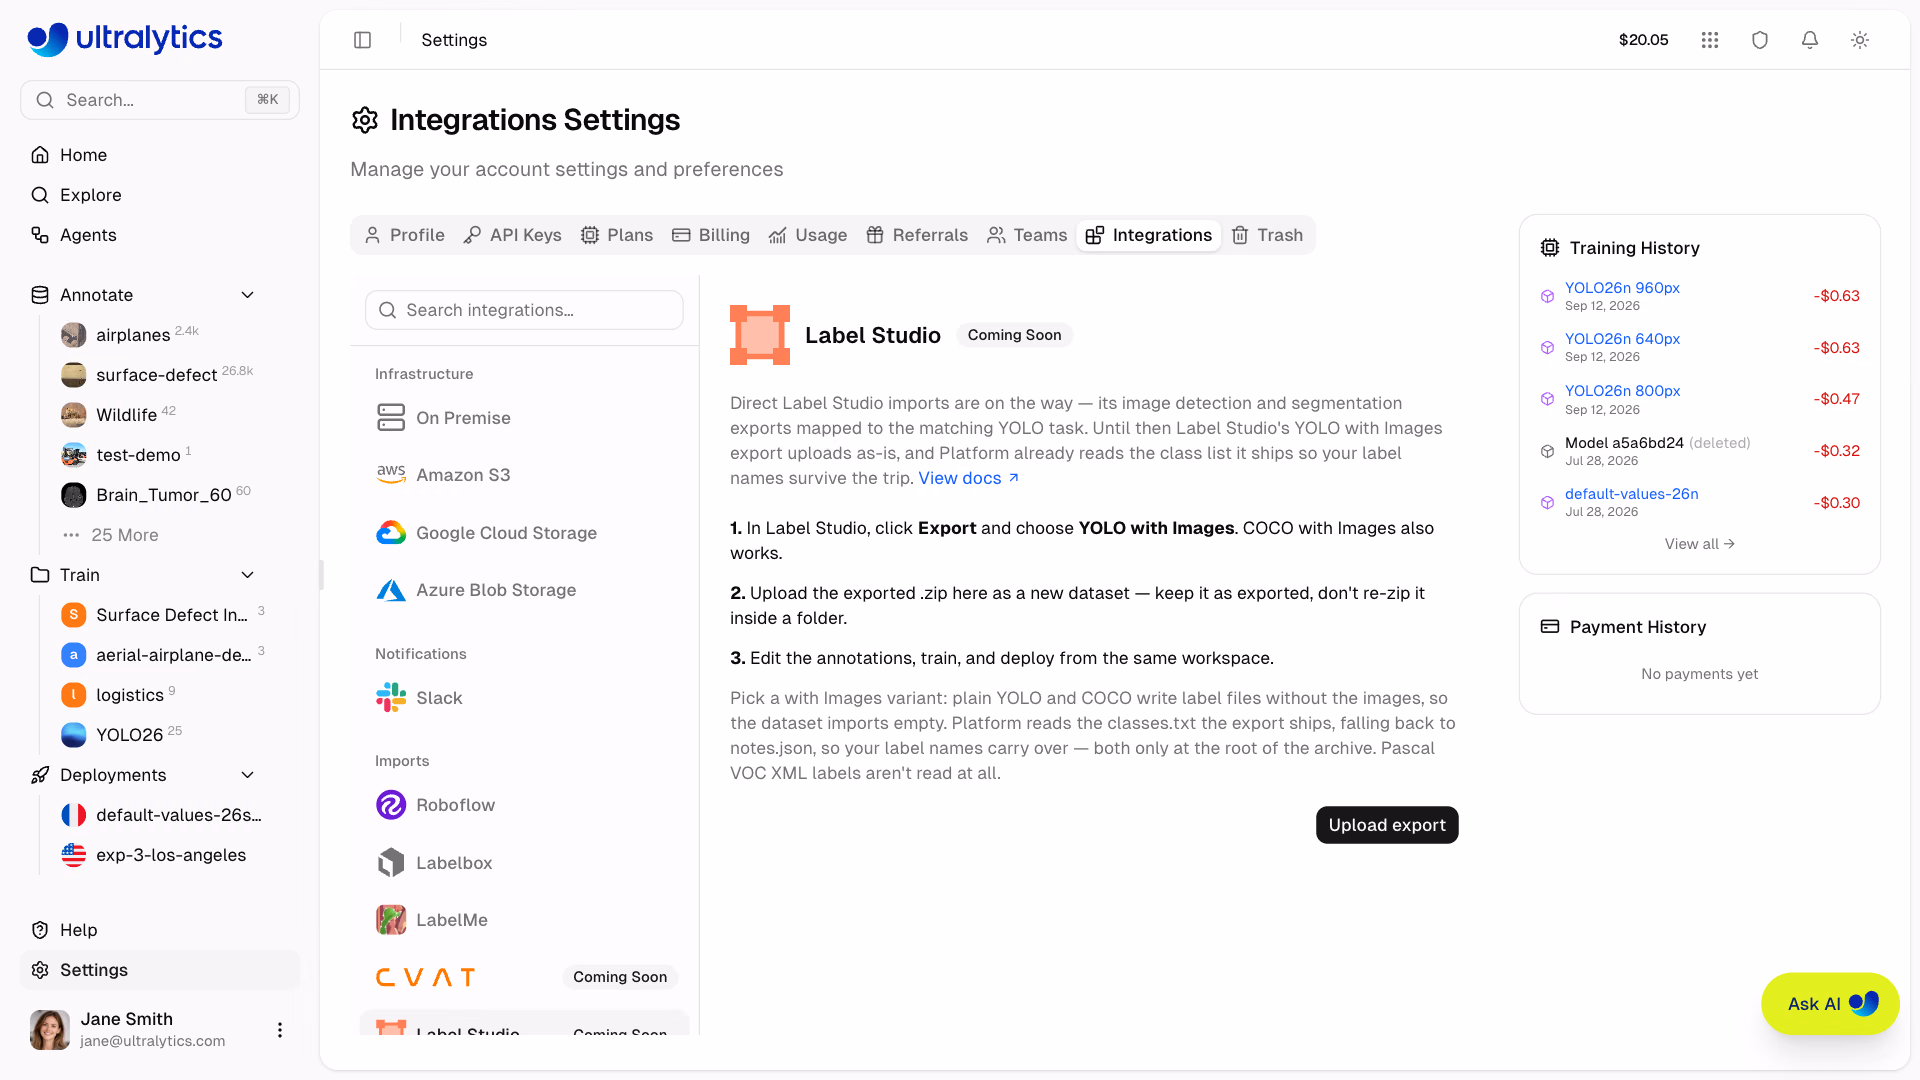This screenshot has height=1080, width=1920.
Task: Select Azure Blob Storage integration
Action: tap(524, 590)
